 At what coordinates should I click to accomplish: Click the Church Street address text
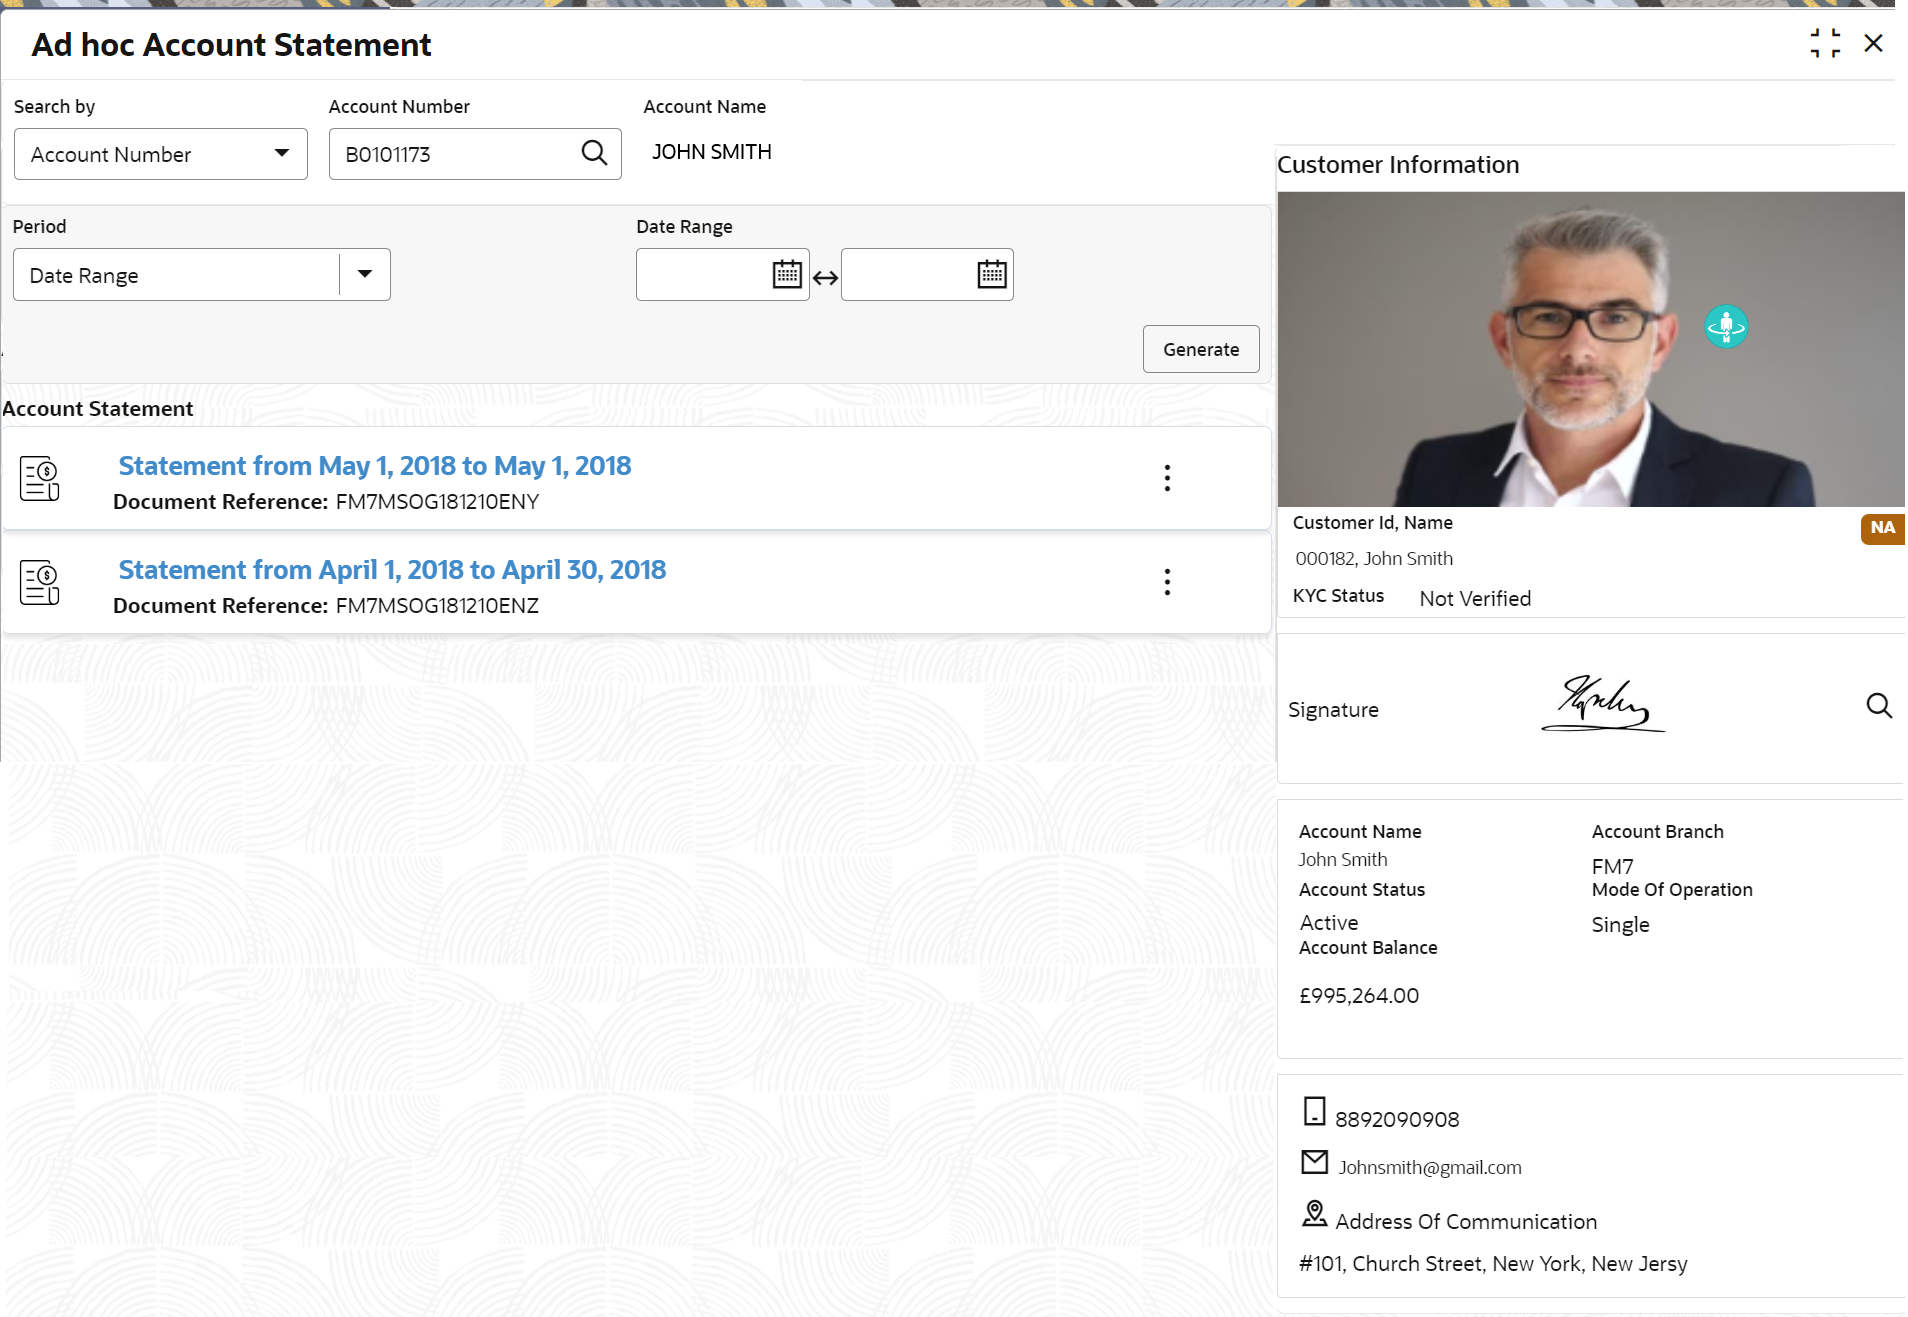pos(1492,1264)
